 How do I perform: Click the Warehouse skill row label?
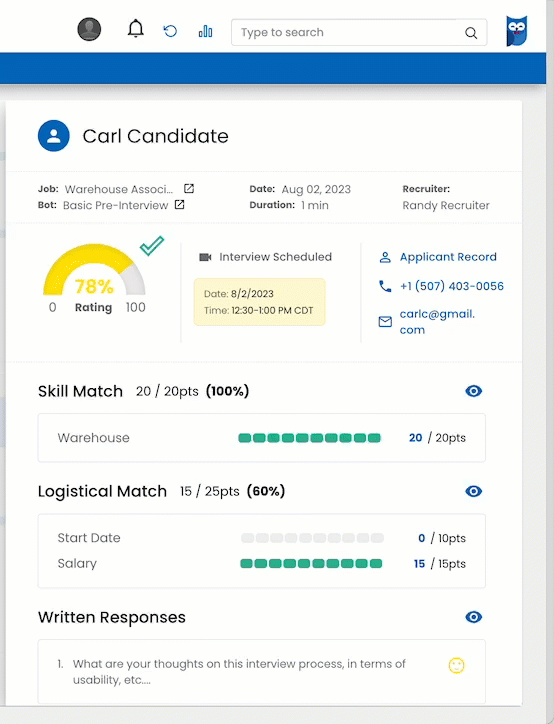click(94, 438)
